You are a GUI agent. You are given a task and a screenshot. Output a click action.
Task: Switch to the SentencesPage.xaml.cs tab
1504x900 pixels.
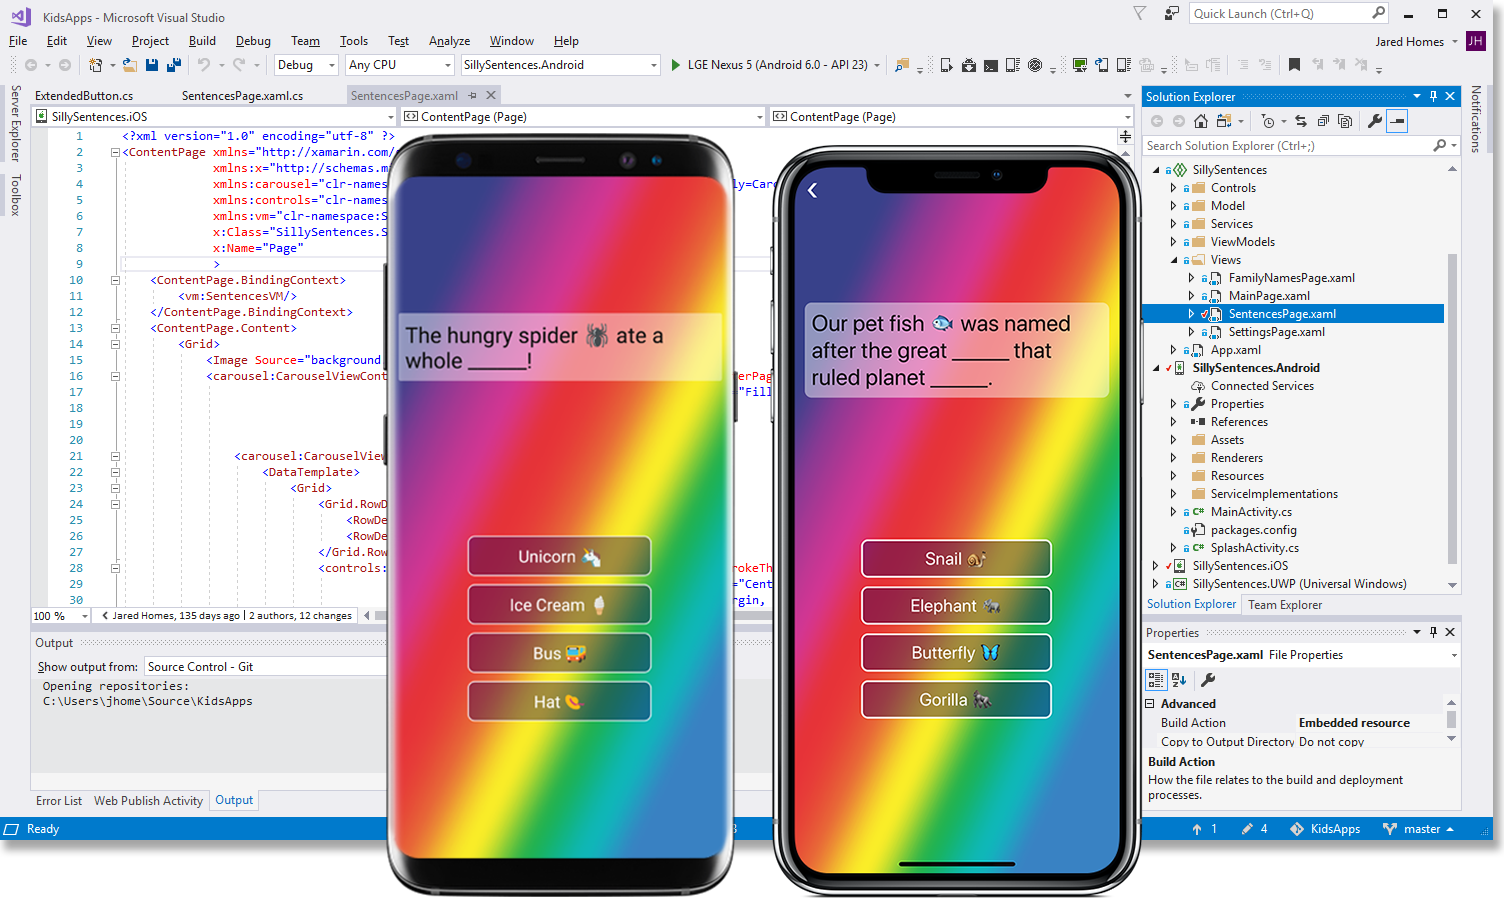(242, 96)
